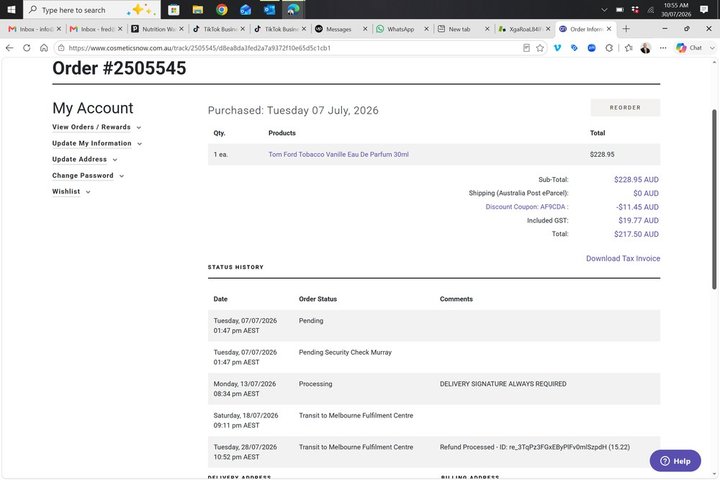Viewport: 720px width, 480px height.
Task: Expand the Change Password menu
Action: click(88, 175)
